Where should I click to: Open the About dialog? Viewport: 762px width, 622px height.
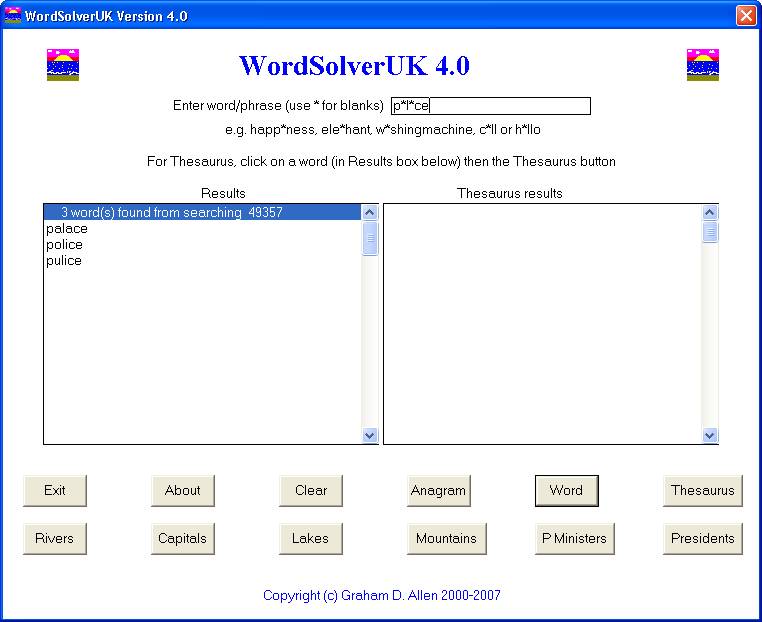tap(183, 491)
